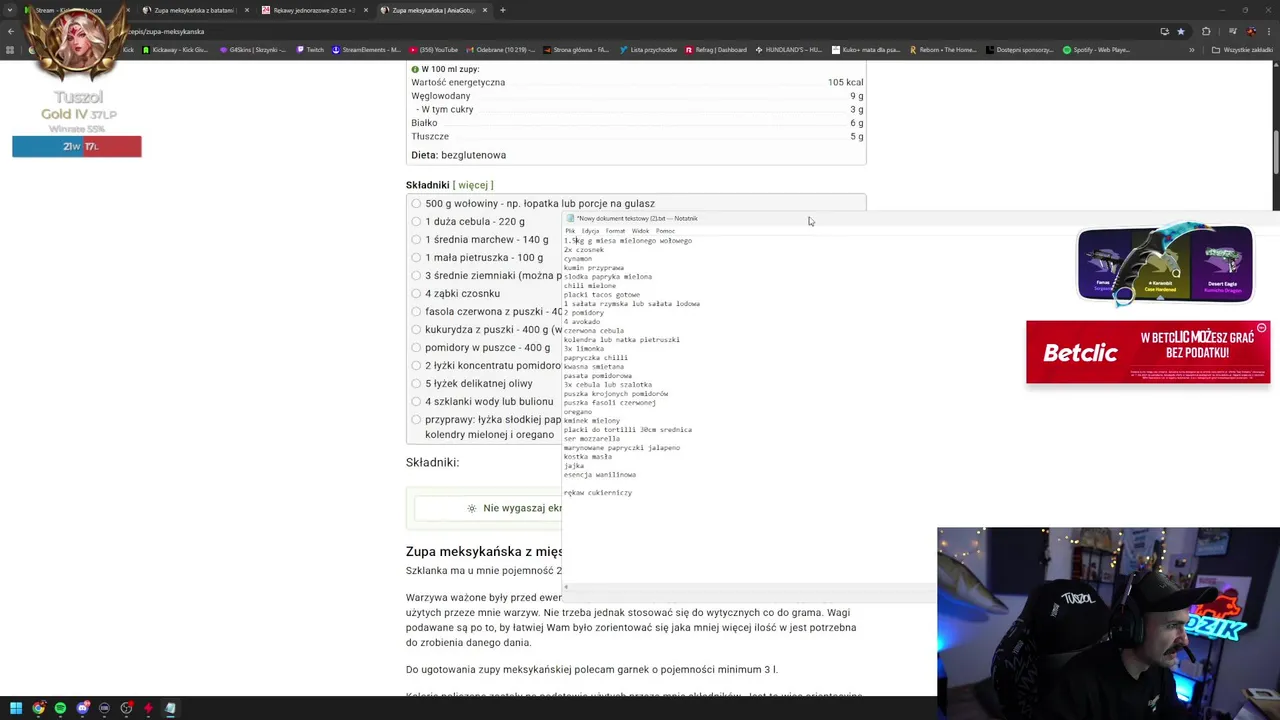Open Notatnik from taskbar
1280x720 pixels.
click(x=170, y=708)
